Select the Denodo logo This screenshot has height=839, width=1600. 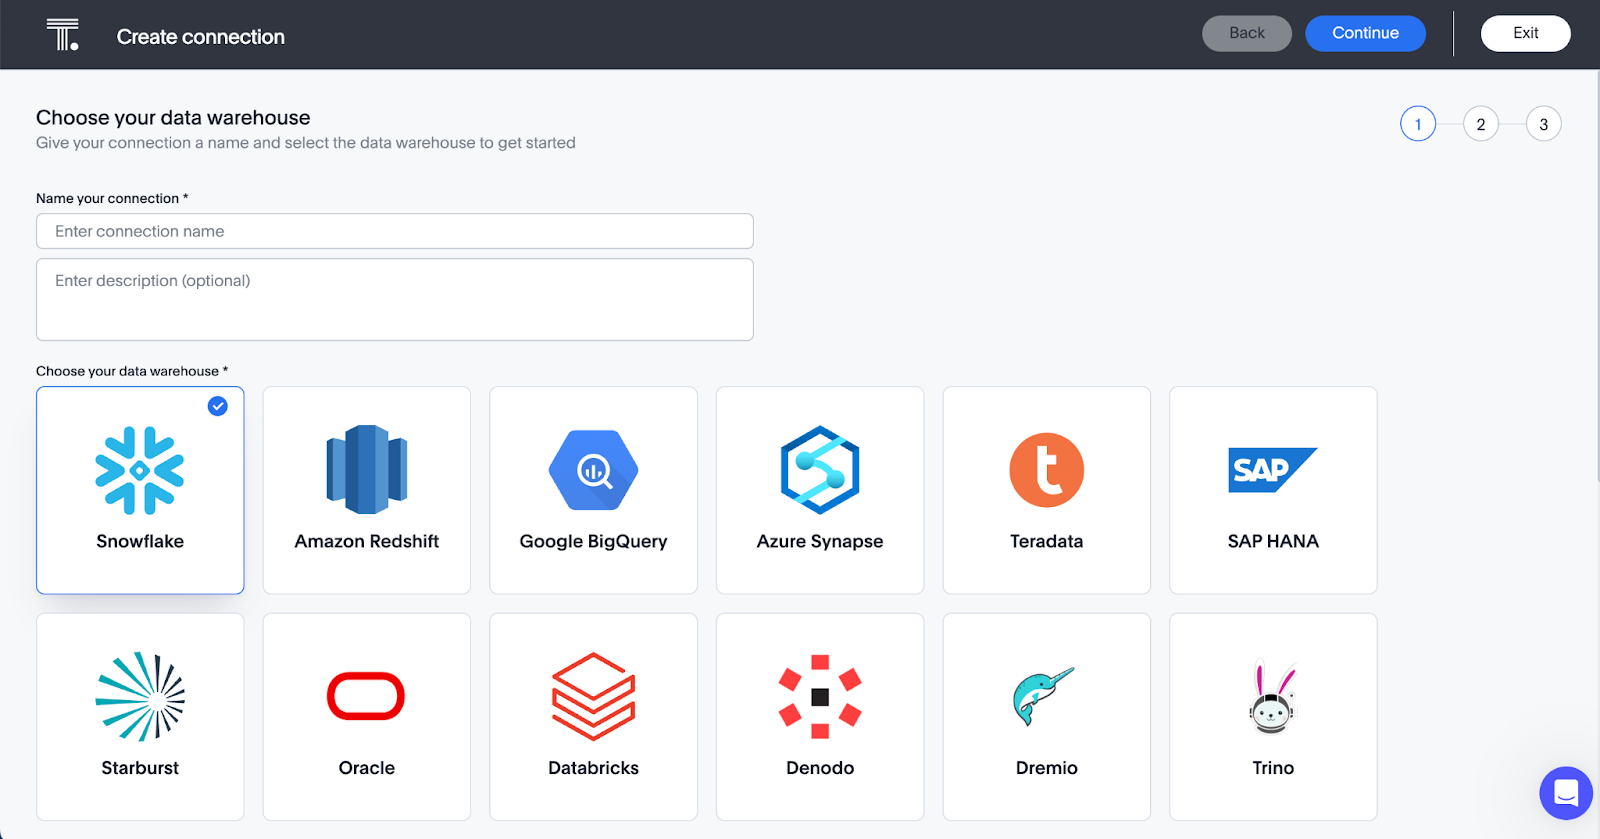820,696
